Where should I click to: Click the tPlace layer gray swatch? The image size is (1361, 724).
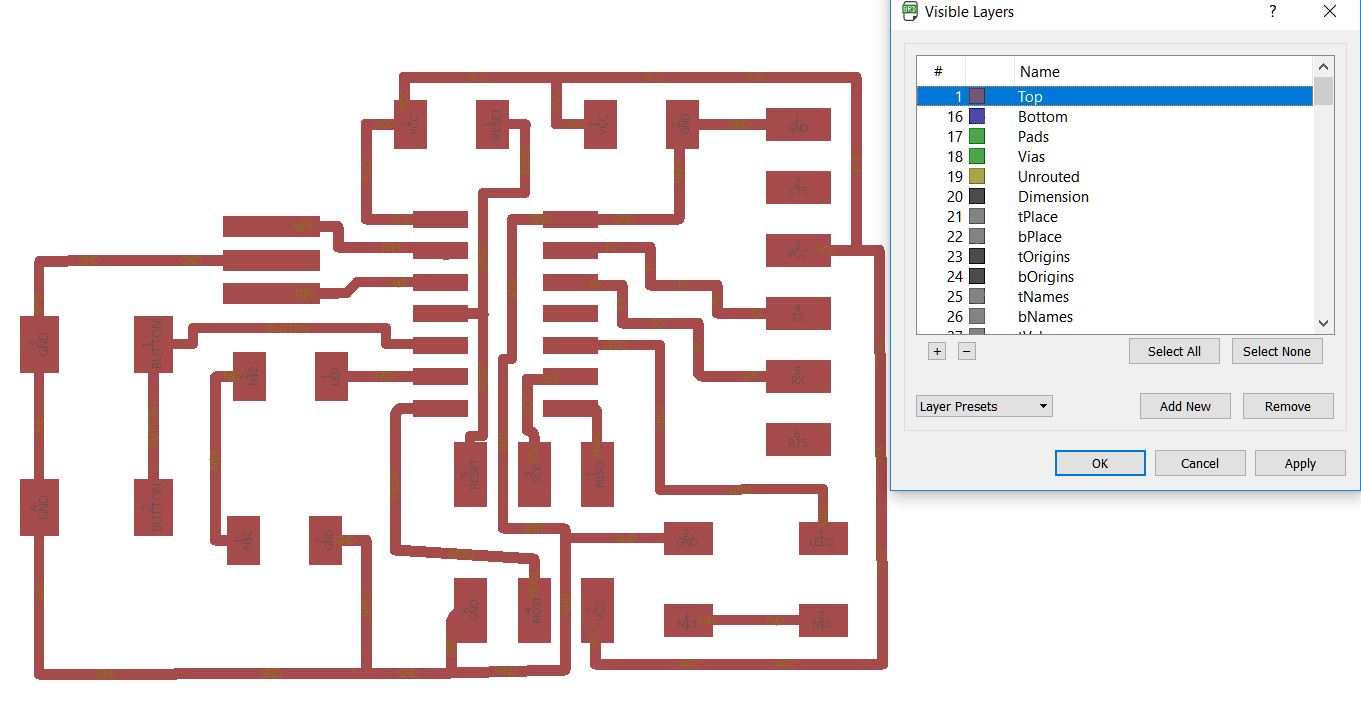click(x=977, y=216)
